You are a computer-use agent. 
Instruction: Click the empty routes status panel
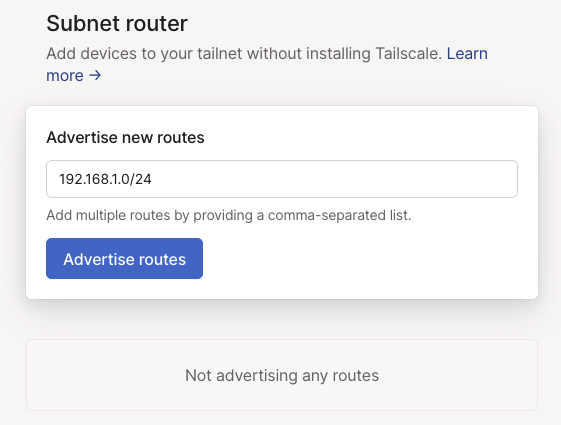pyautogui.click(x=282, y=375)
